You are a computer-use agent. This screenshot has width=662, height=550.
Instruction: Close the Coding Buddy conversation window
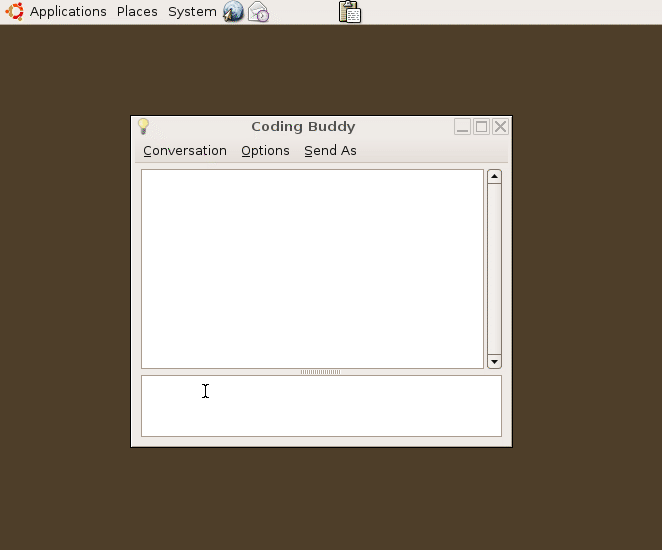[500, 127]
